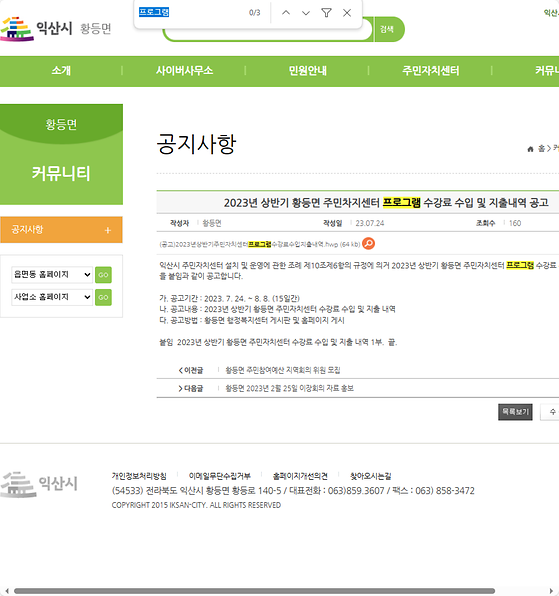Click the scrollbar left arrow
Viewport: 559px width, 596px height.
click(6, 591)
